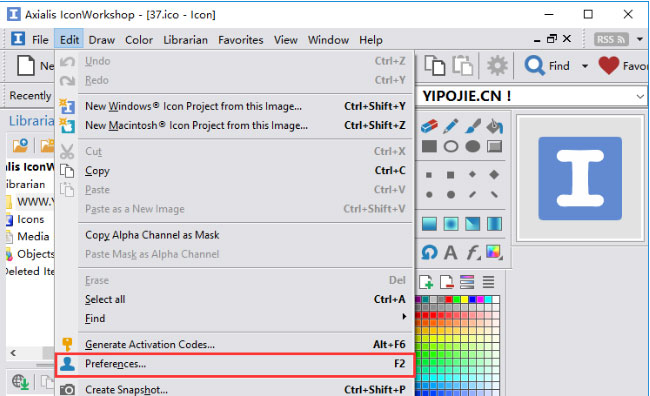Choose Copy Alpha Channel as Mask
650x396 pixels.
(x=235, y=235)
